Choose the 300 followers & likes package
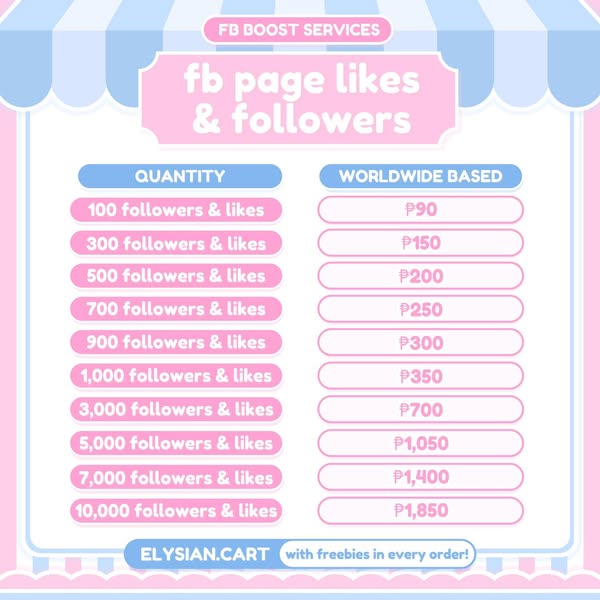600x600 pixels. click(176, 243)
